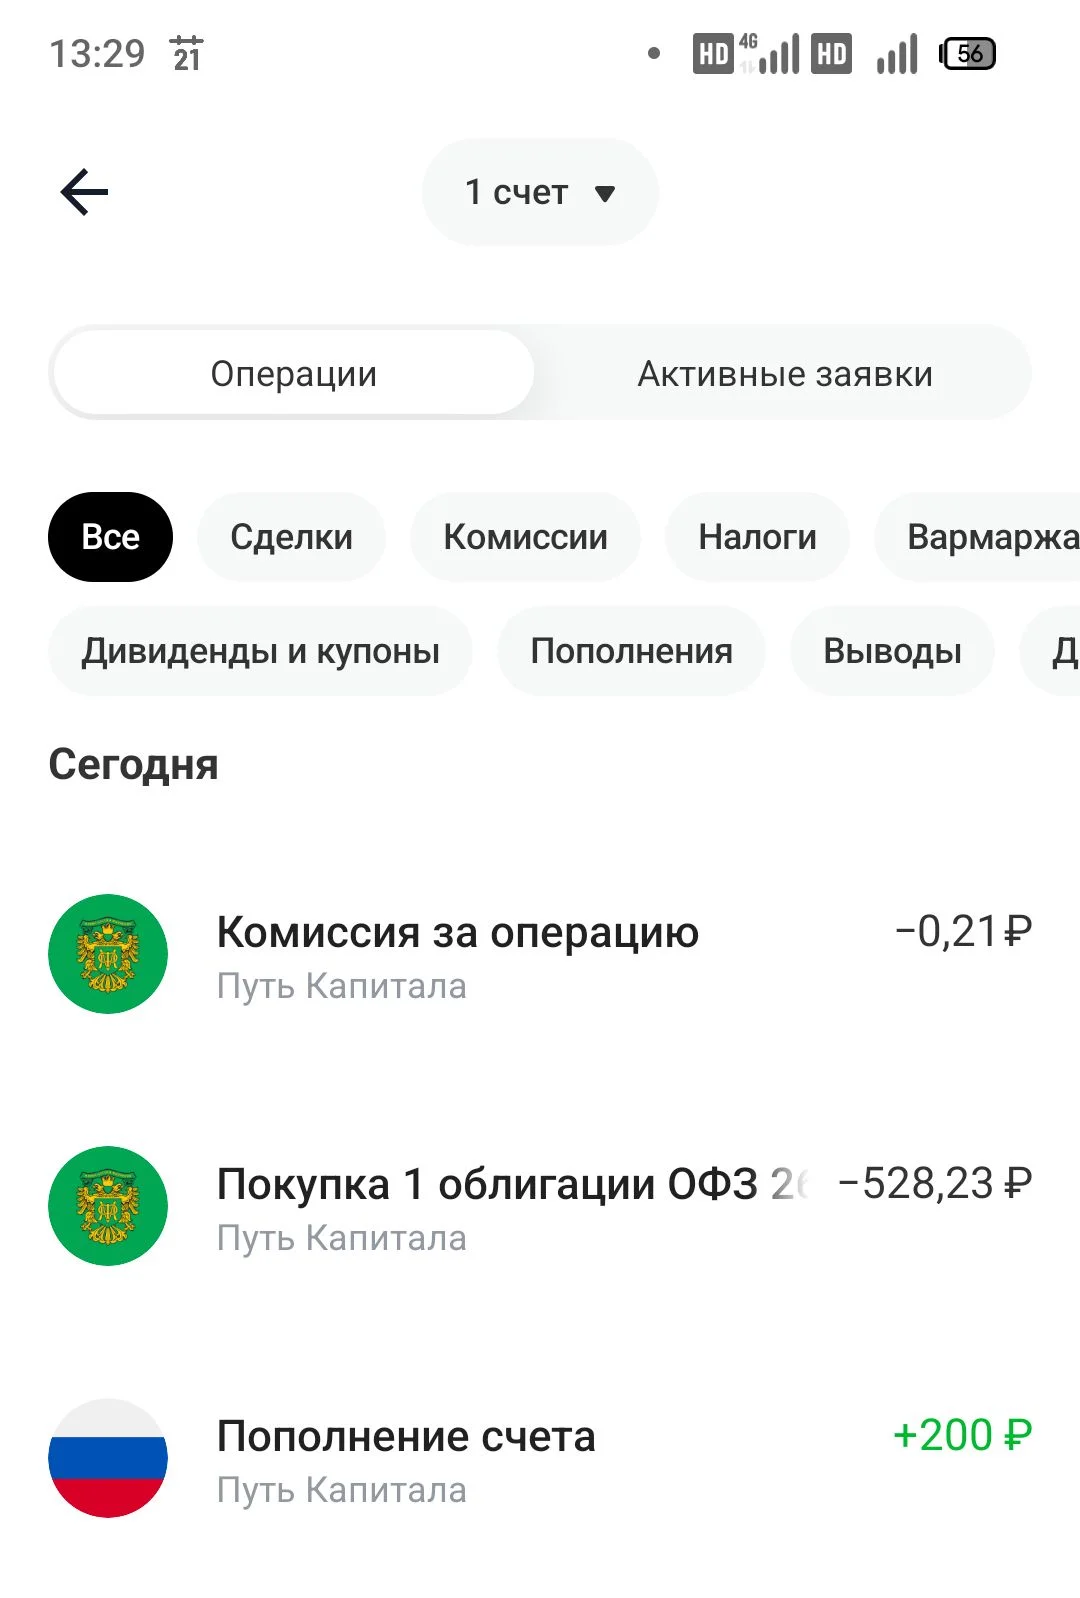This screenshot has width=1080, height=1598.
Task: Switch to the «Активные заявки» tab
Action: [785, 373]
